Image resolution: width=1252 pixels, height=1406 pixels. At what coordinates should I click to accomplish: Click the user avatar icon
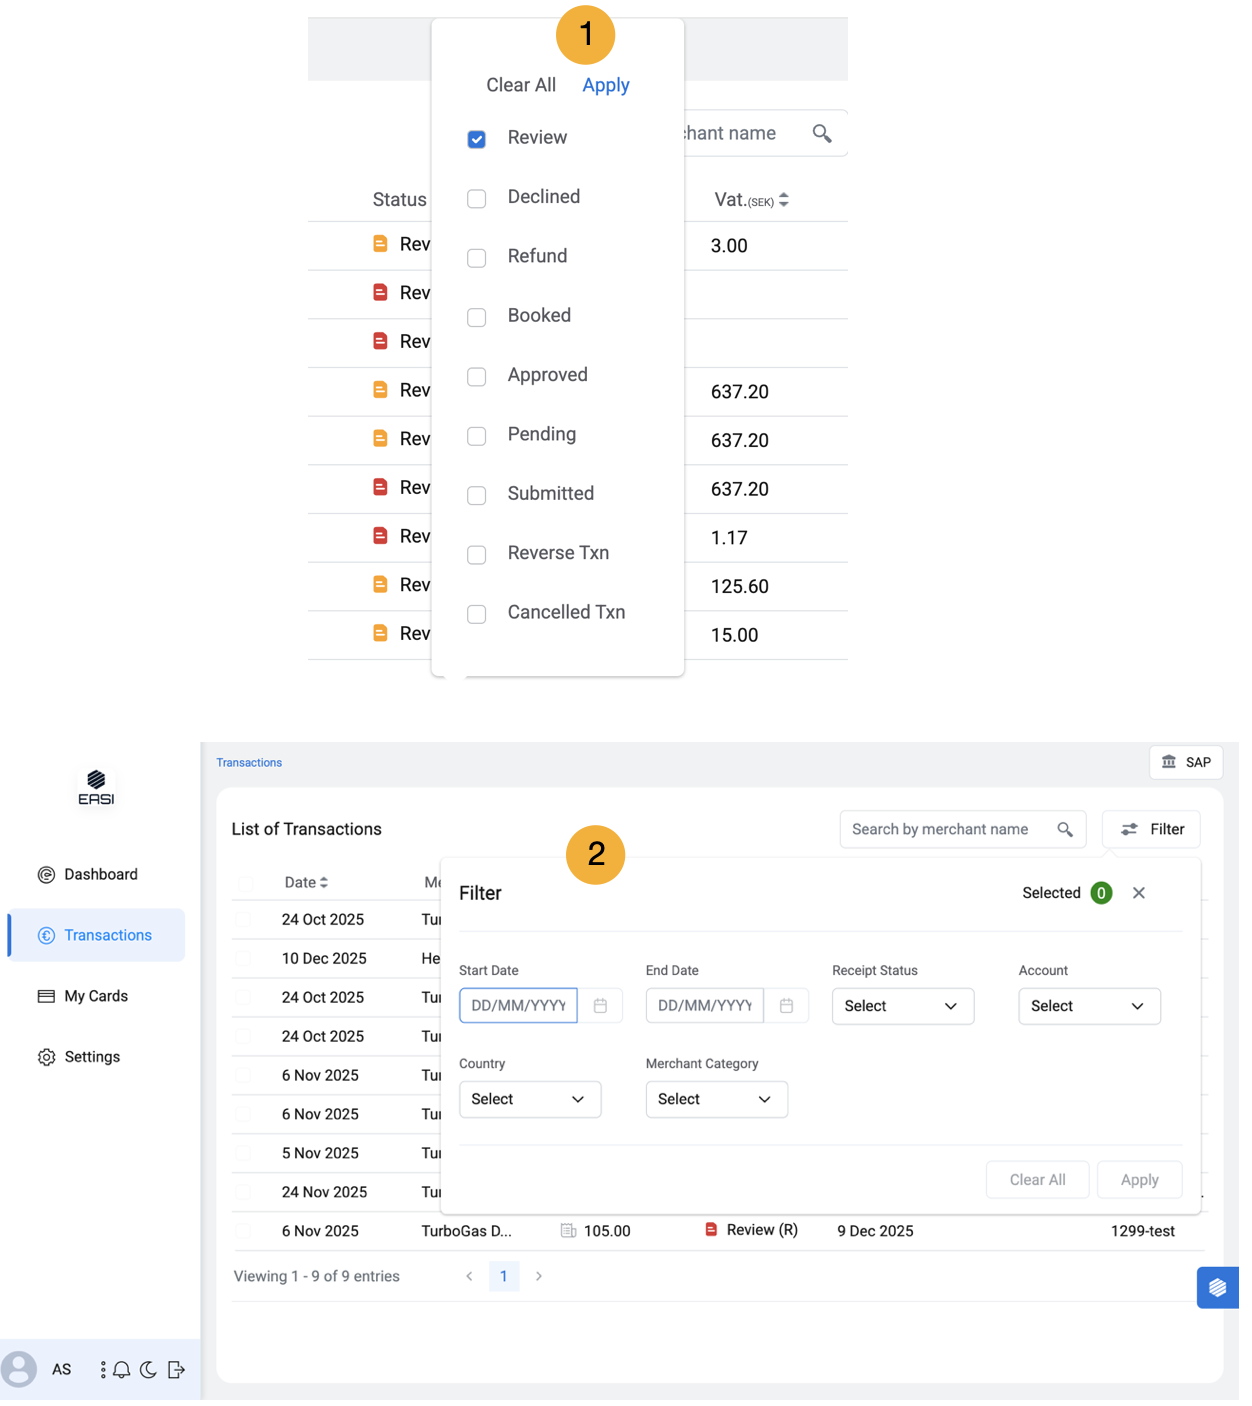click(19, 1369)
